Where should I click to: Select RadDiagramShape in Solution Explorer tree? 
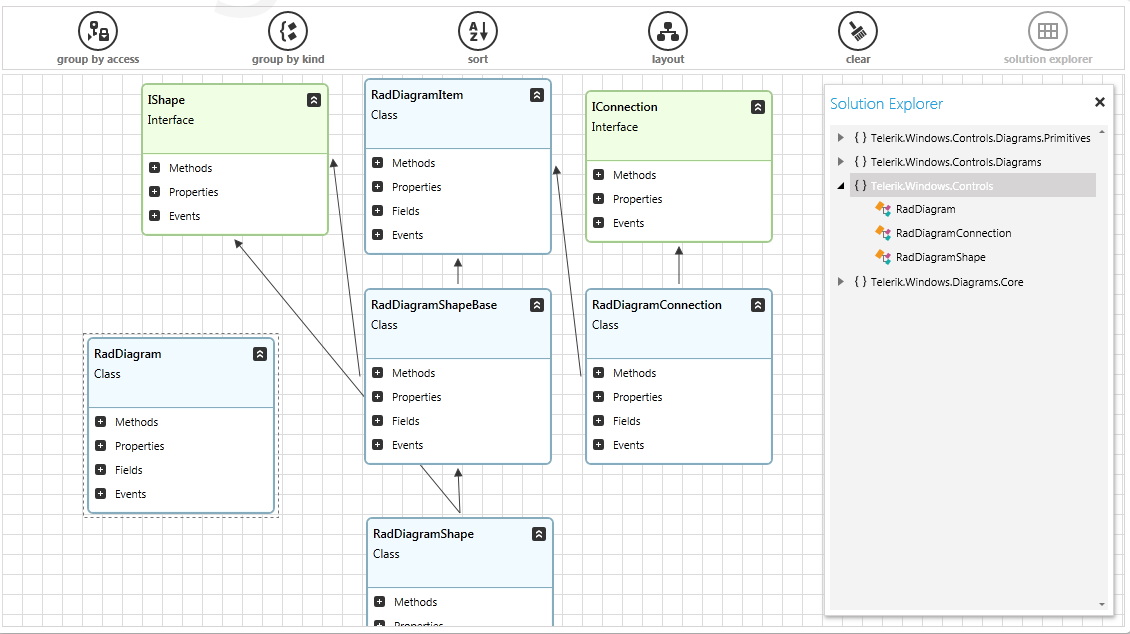coord(940,257)
